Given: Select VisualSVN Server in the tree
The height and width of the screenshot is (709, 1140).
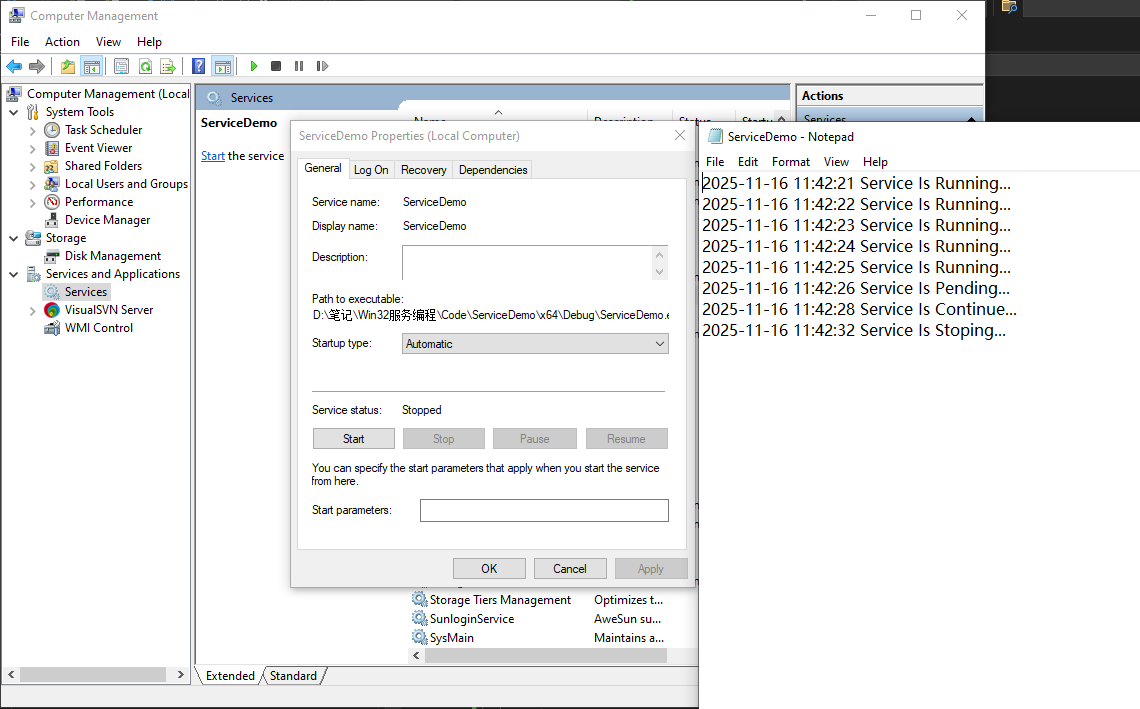Looking at the screenshot, I should tap(109, 310).
